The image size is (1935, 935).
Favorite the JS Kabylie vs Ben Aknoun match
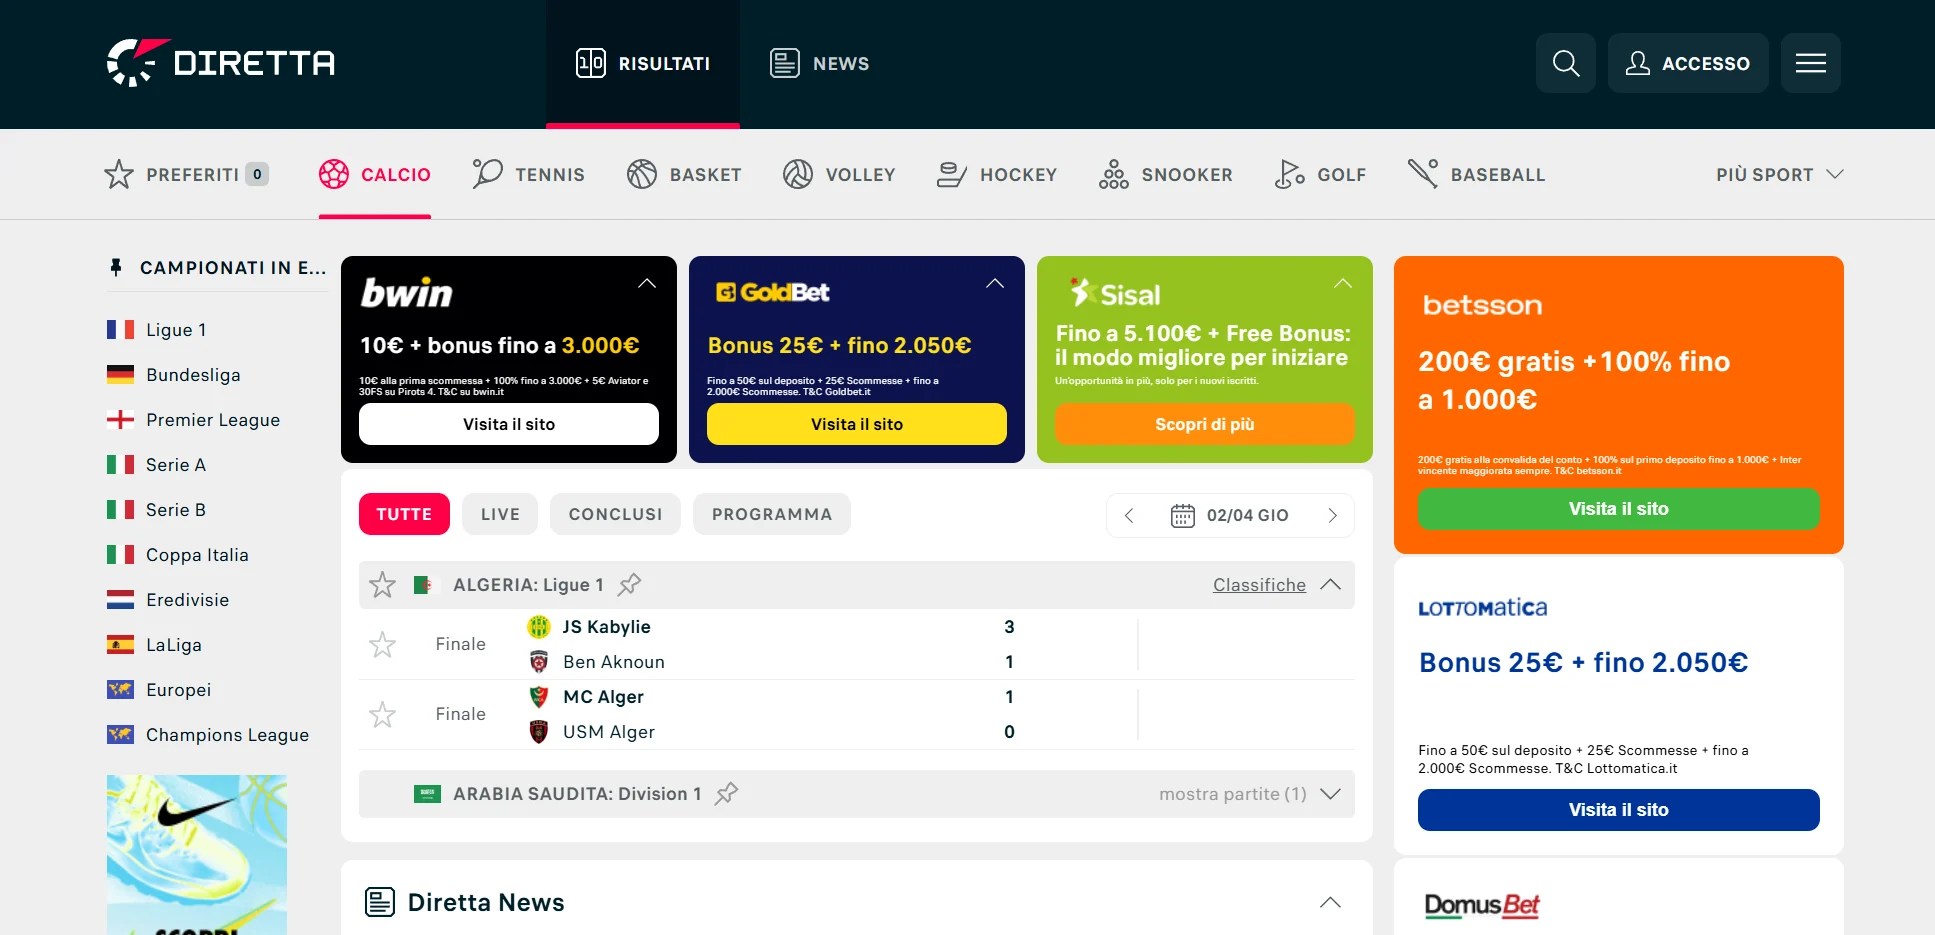pyautogui.click(x=382, y=645)
